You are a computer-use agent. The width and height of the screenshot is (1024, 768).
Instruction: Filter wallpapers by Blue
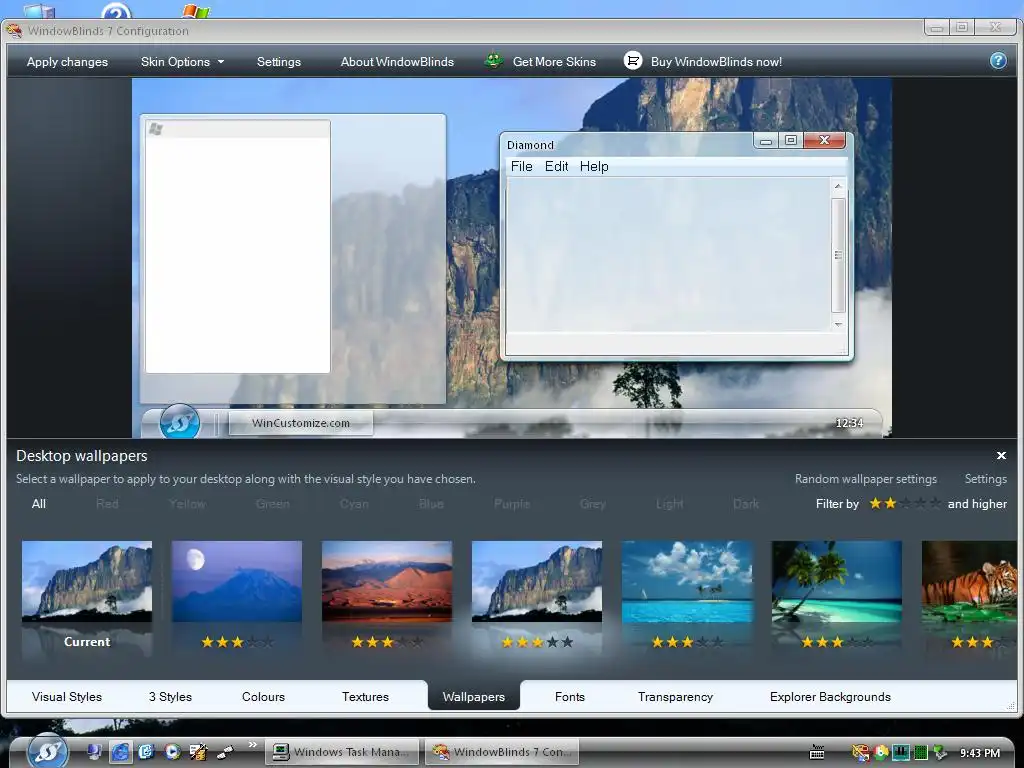[431, 504]
